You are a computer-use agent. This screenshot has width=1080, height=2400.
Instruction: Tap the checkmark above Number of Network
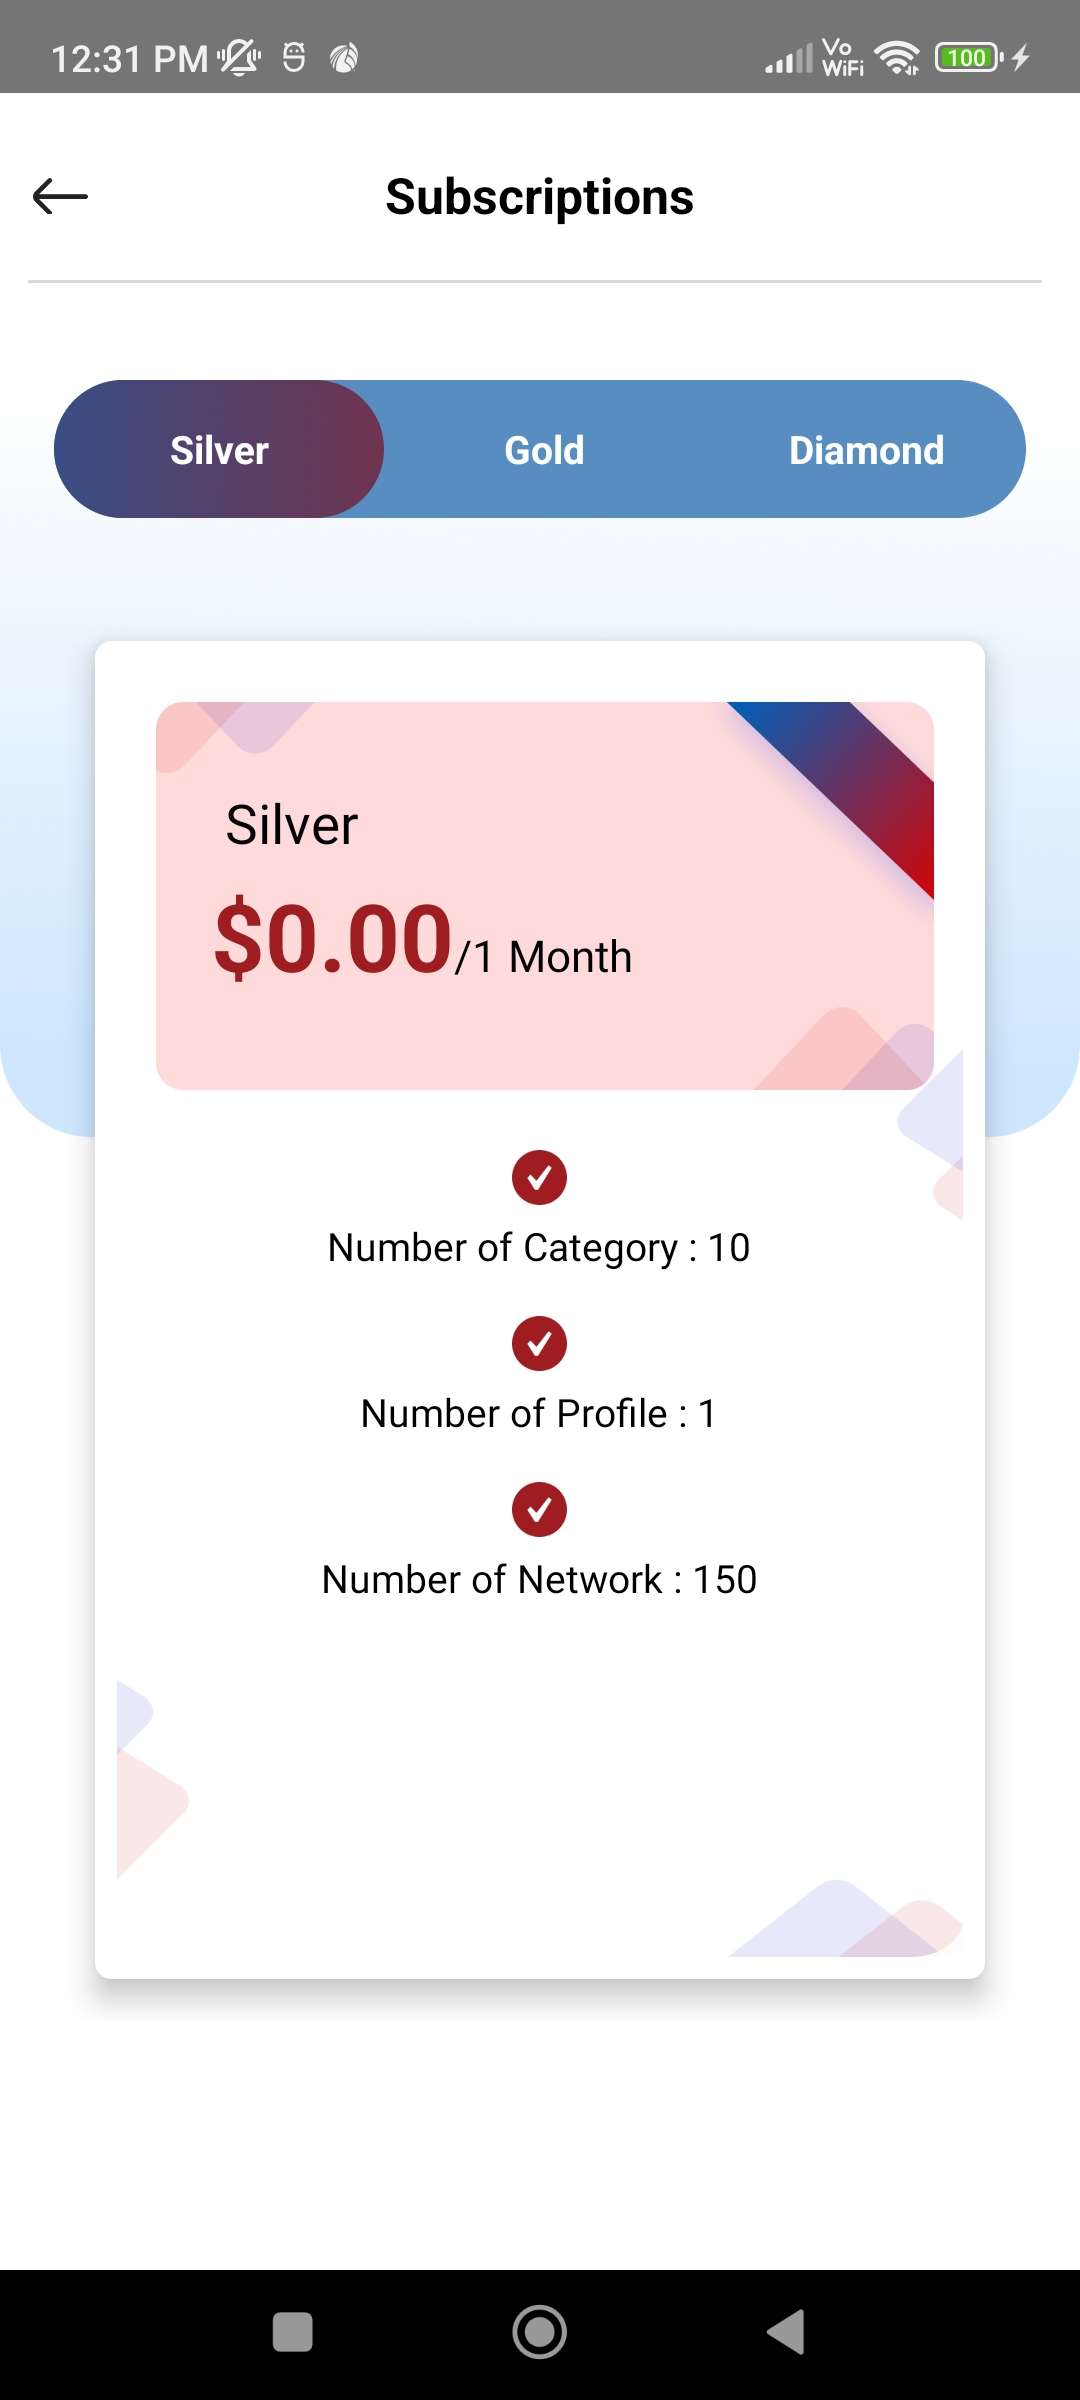click(539, 1509)
